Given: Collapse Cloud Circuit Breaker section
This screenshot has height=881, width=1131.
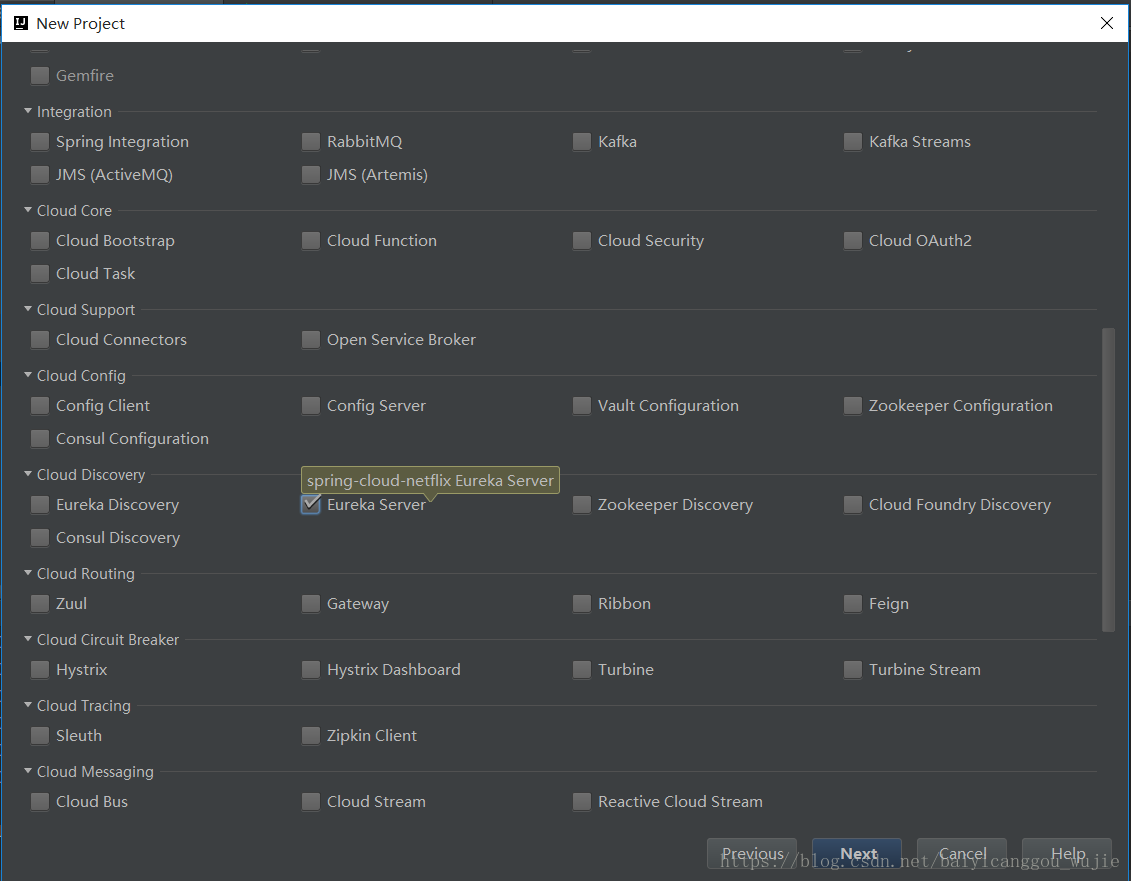Looking at the screenshot, I should 28,639.
